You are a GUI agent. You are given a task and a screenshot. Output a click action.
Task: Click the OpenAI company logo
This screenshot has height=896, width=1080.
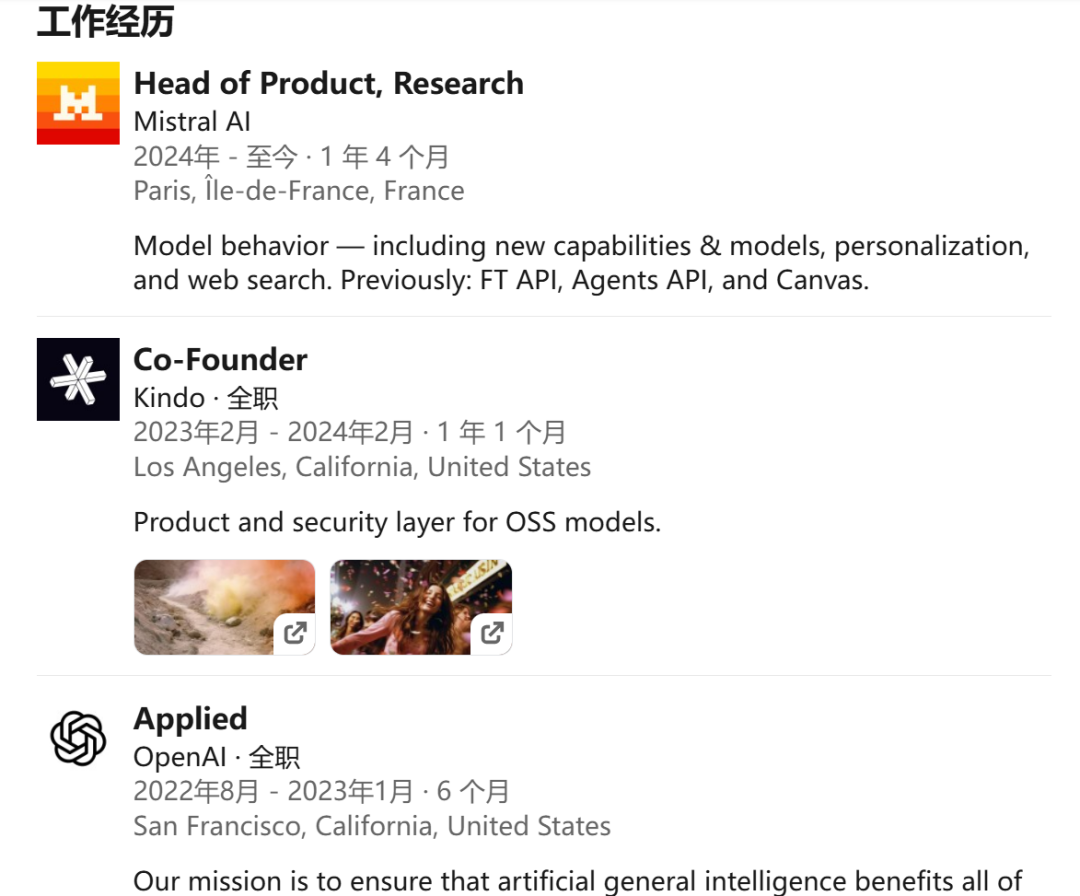pyautogui.click(x=78, y=738)
